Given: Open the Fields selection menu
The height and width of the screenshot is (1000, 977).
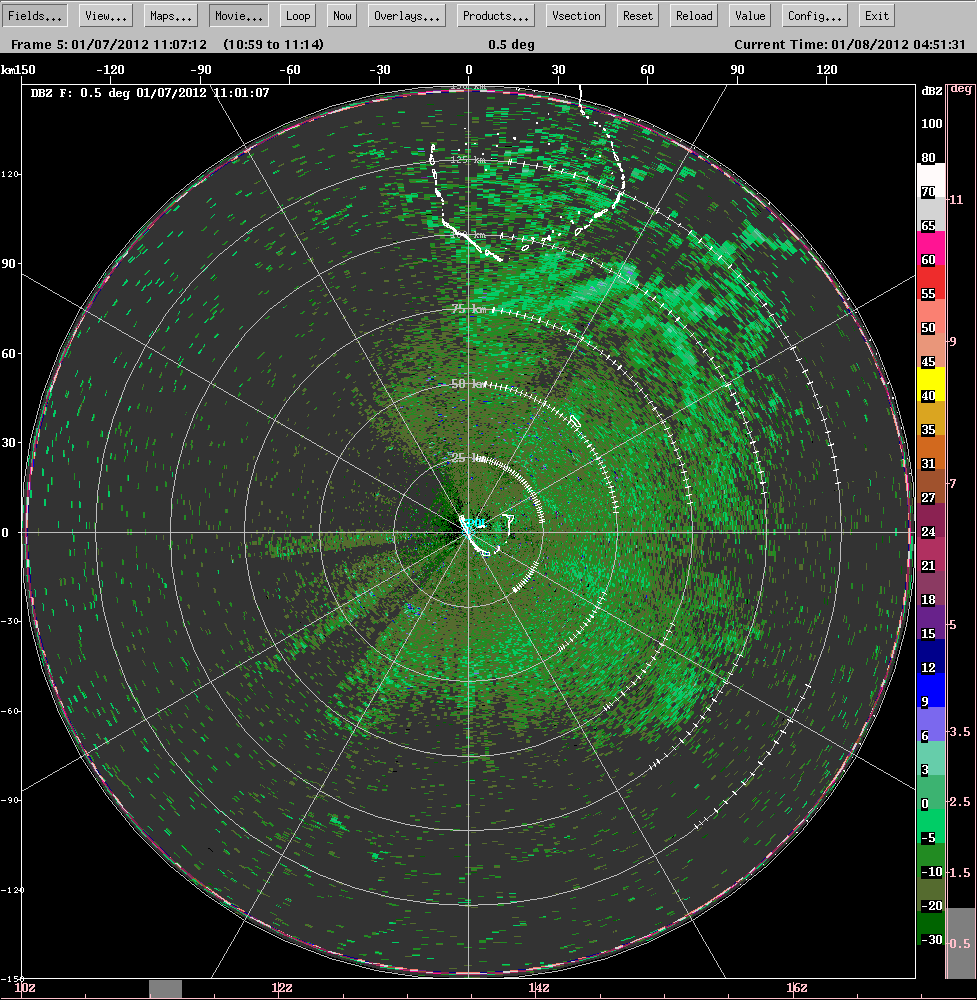Looking at the screenshot, I should click(35, 15).
